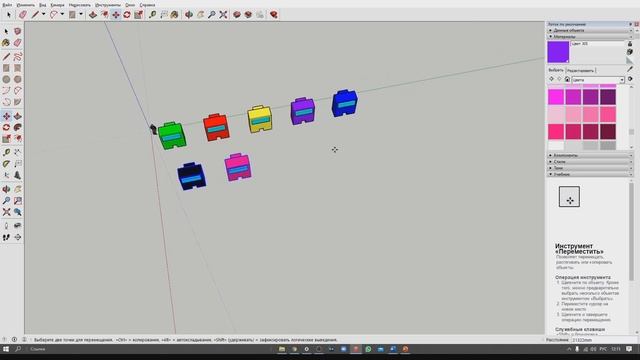The image size is (640, 360).
Task: Select the Paint Bucket in left tool palette
Action: [6, 42]
